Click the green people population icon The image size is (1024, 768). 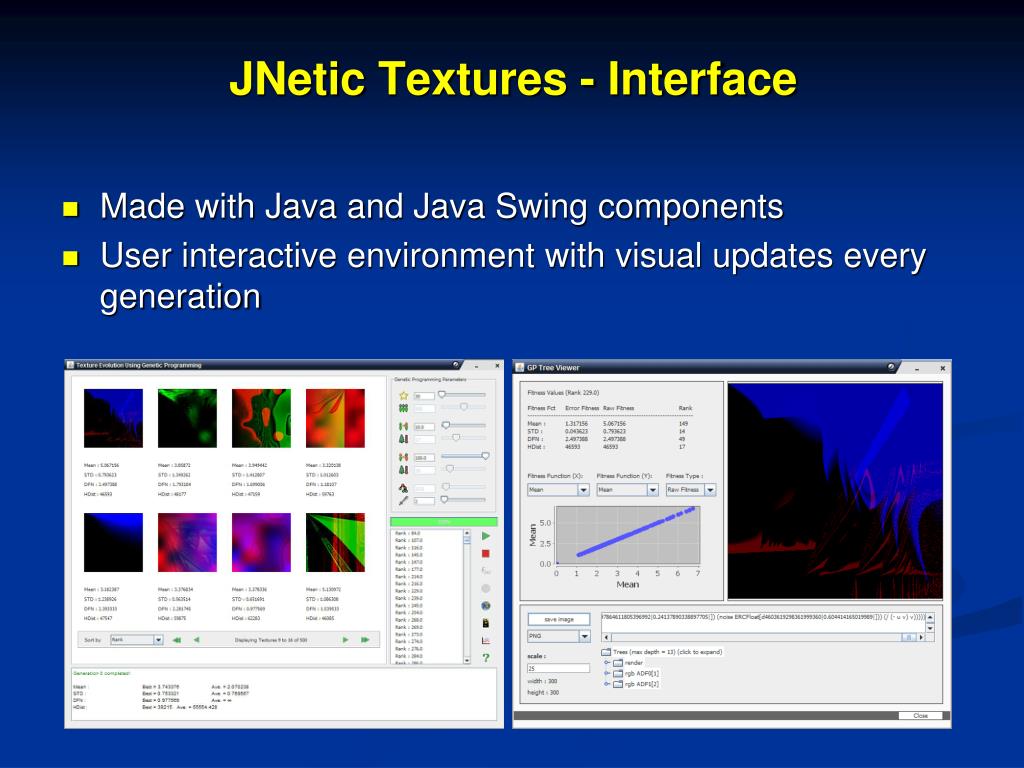(x=403, y=408)
